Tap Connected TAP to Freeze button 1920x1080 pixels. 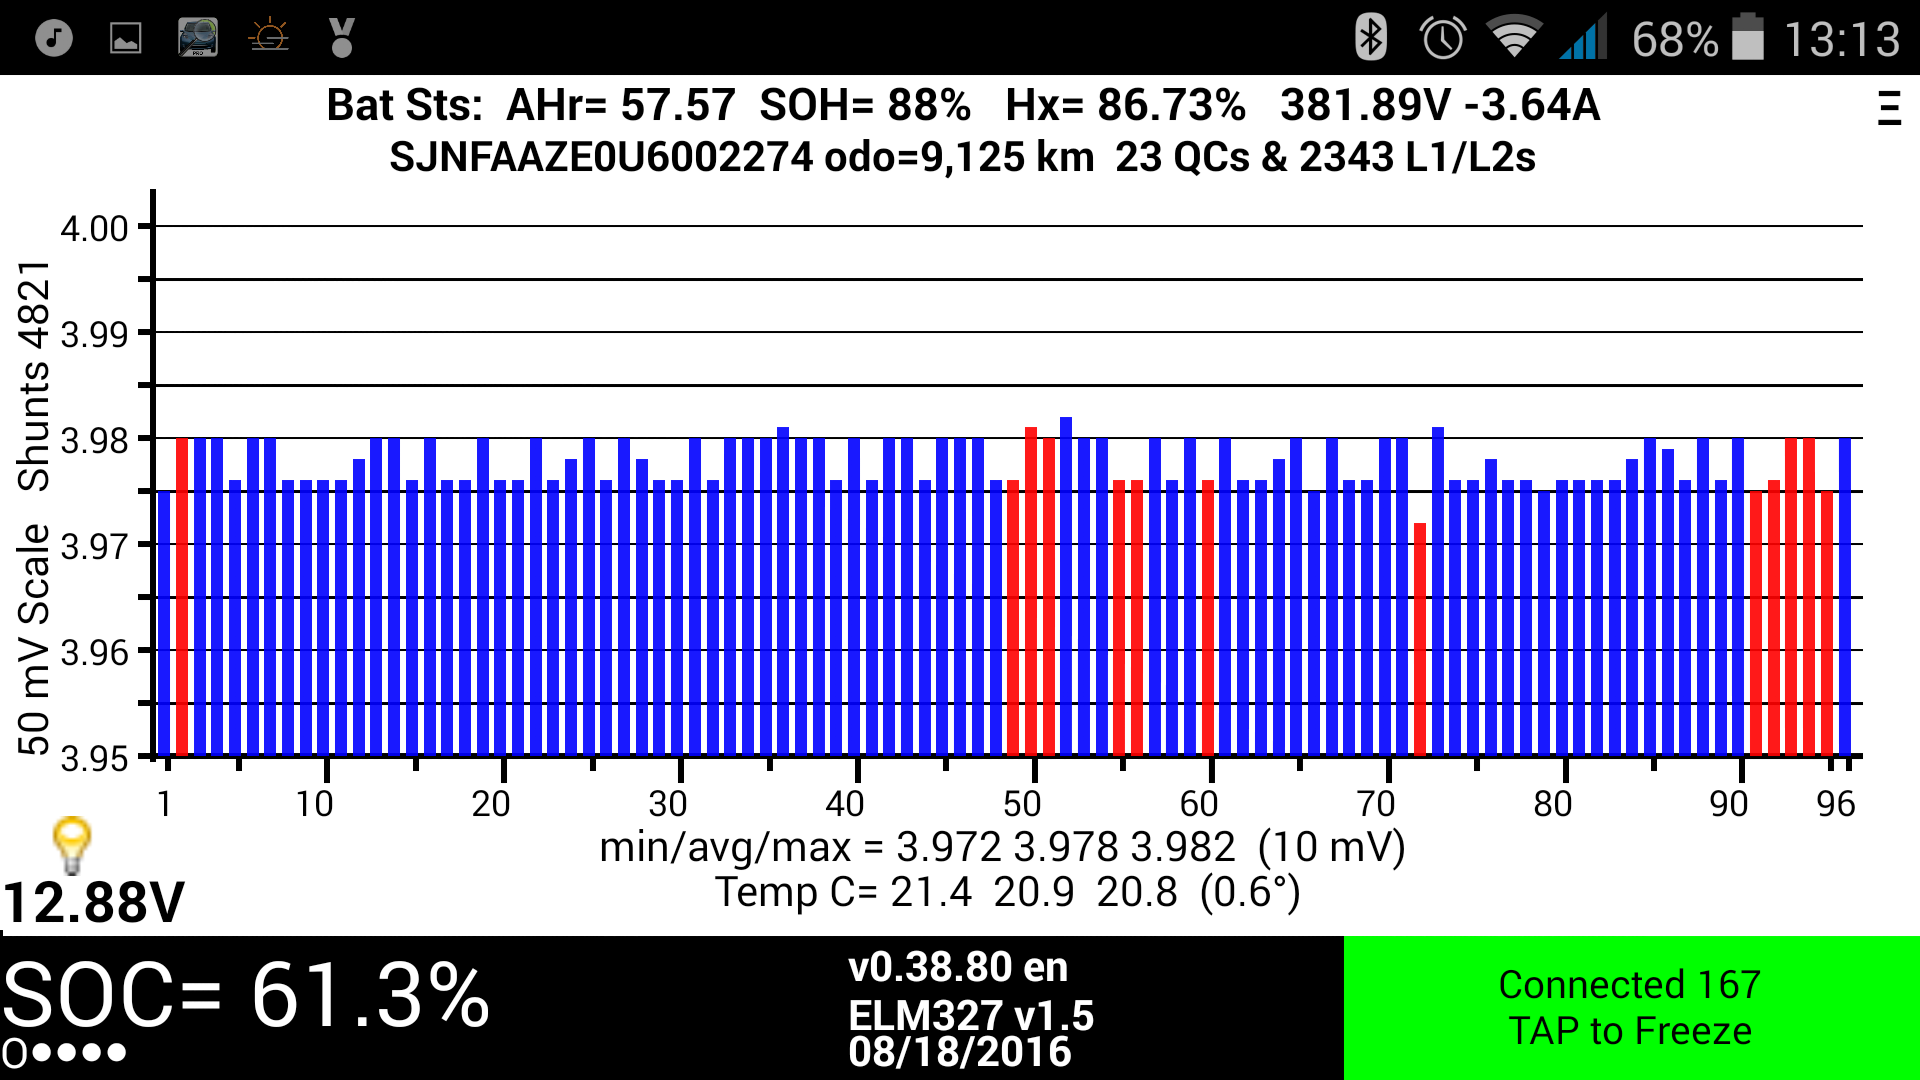(1630, 1008)
